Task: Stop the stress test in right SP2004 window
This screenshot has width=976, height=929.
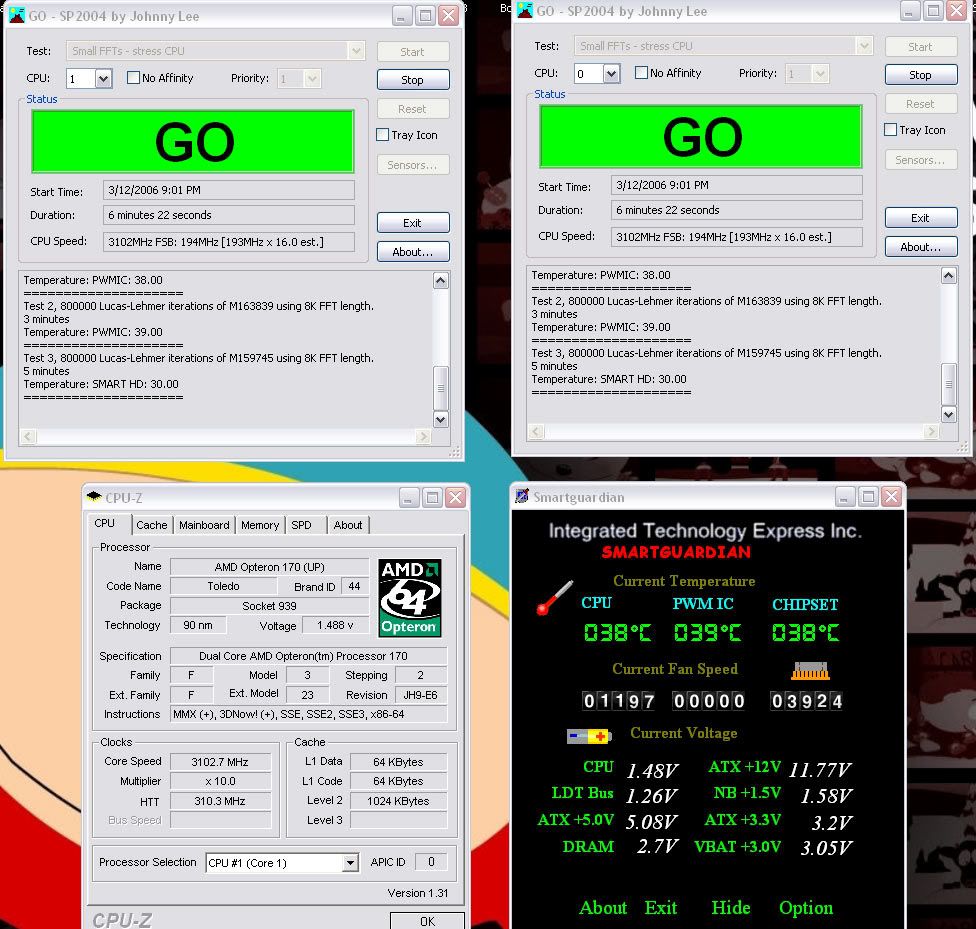Action: tap(920, 75)
